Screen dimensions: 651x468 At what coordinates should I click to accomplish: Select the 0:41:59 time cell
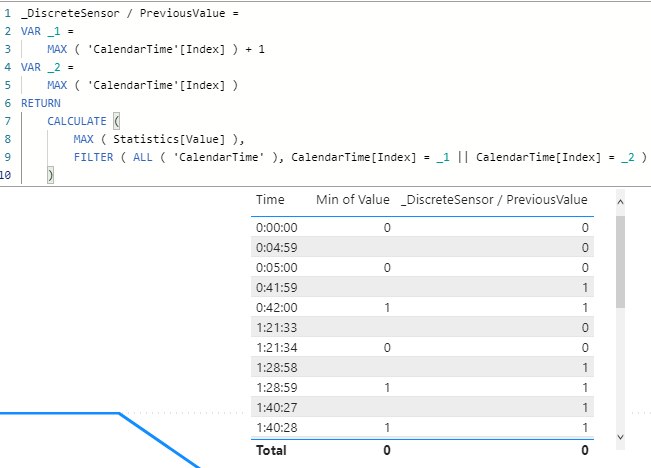[x=277, y=287]
